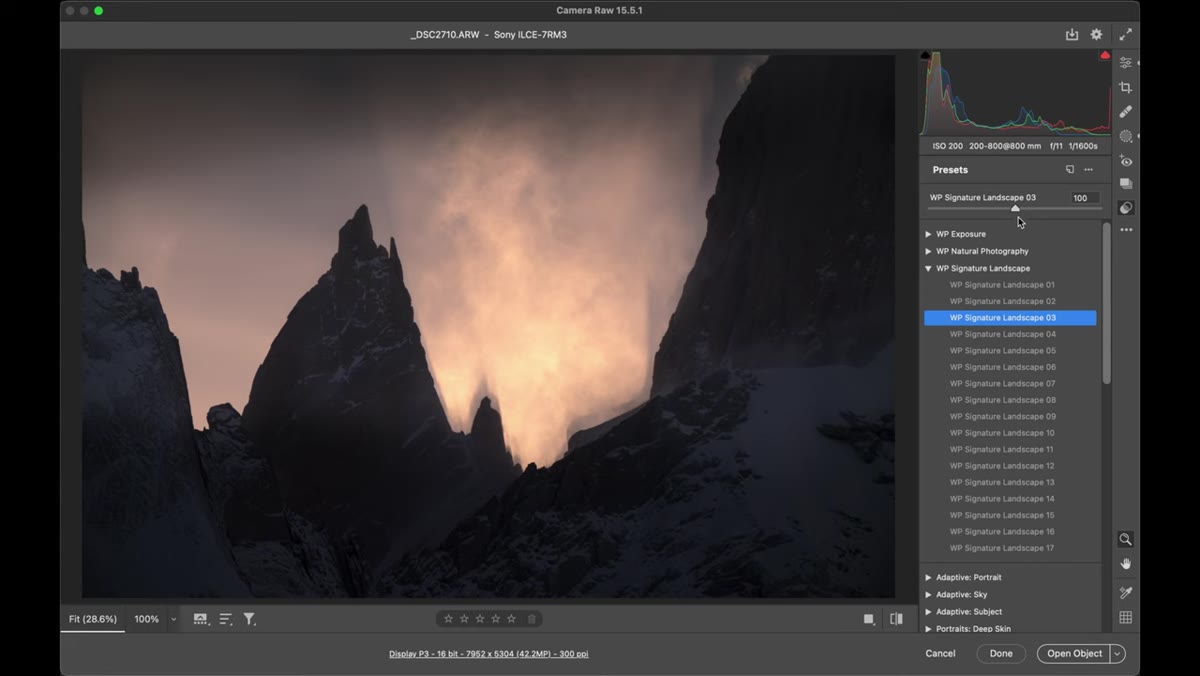The image size is (1200, 676).
Task: Expand the Adaptive: Portrait group
Action: click(928, 577)
